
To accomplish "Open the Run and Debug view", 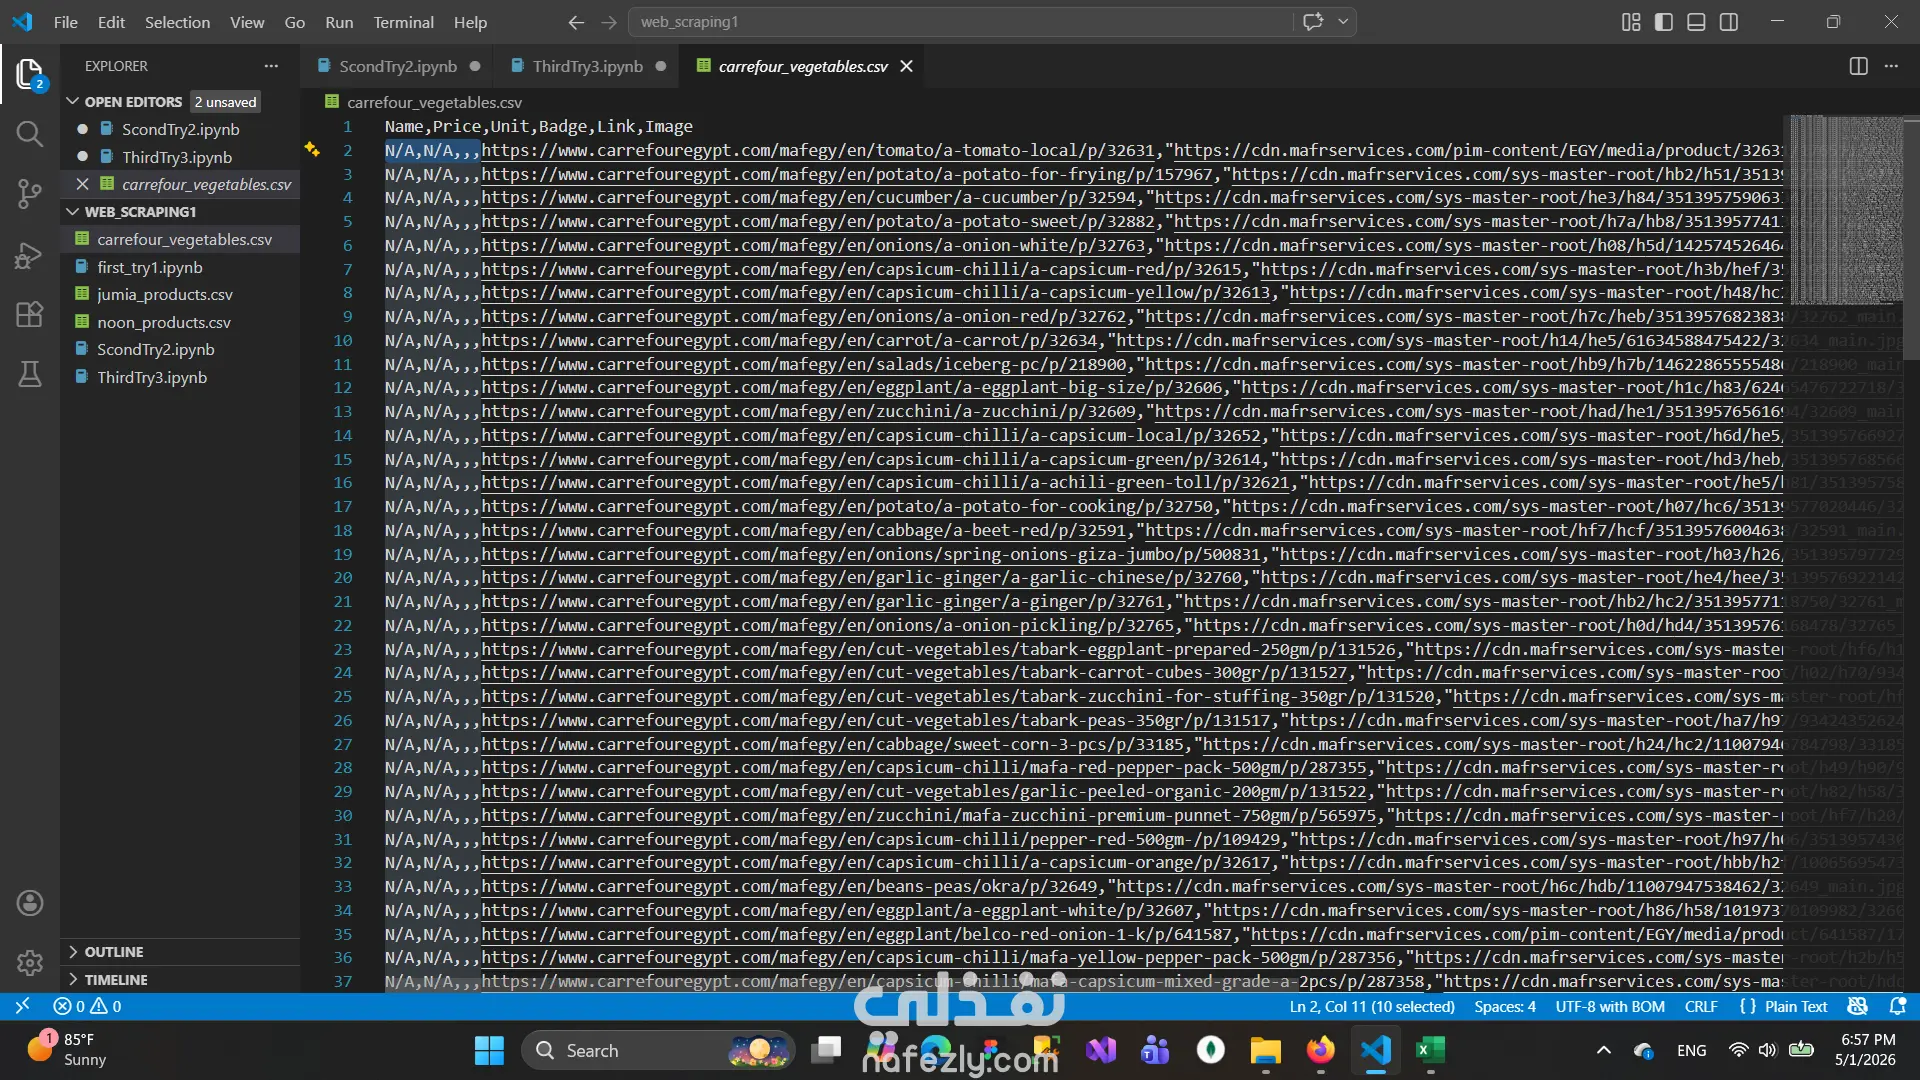I will (x=29, y=255).
